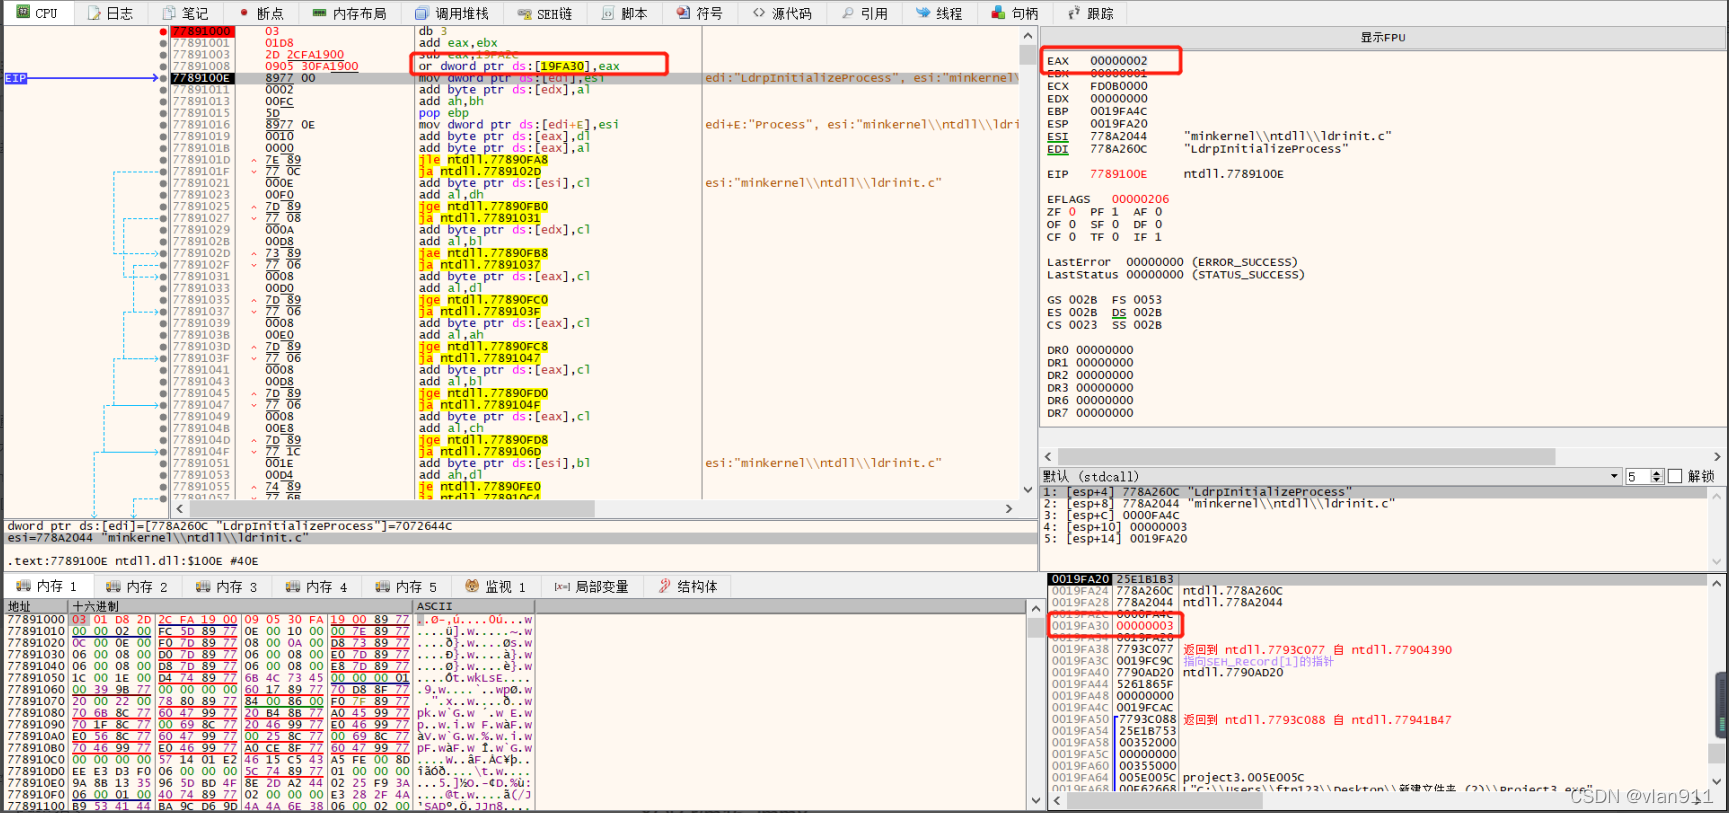The width and height of the screenshot is (1729, 813).
Task: Toggle breakpoint dot at address 77891037
Action: click(x=163, y=312)
